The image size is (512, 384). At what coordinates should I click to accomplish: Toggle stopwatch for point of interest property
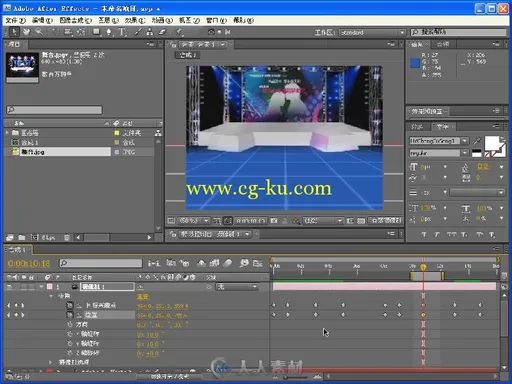[70, 305]
